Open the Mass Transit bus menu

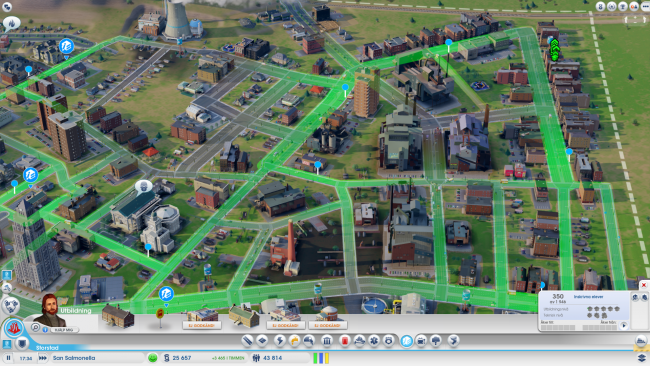[x=421, y=341]
